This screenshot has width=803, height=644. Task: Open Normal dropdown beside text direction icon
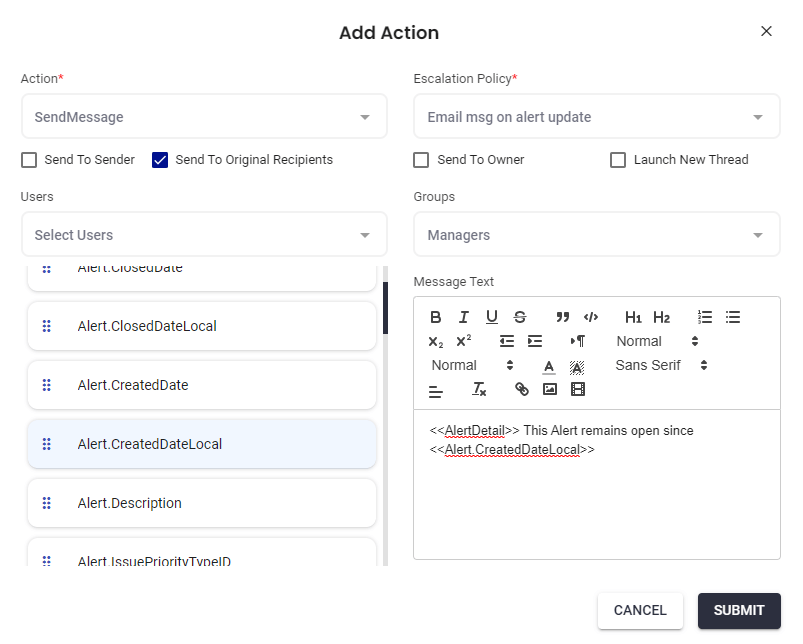(x=657, y=341)
